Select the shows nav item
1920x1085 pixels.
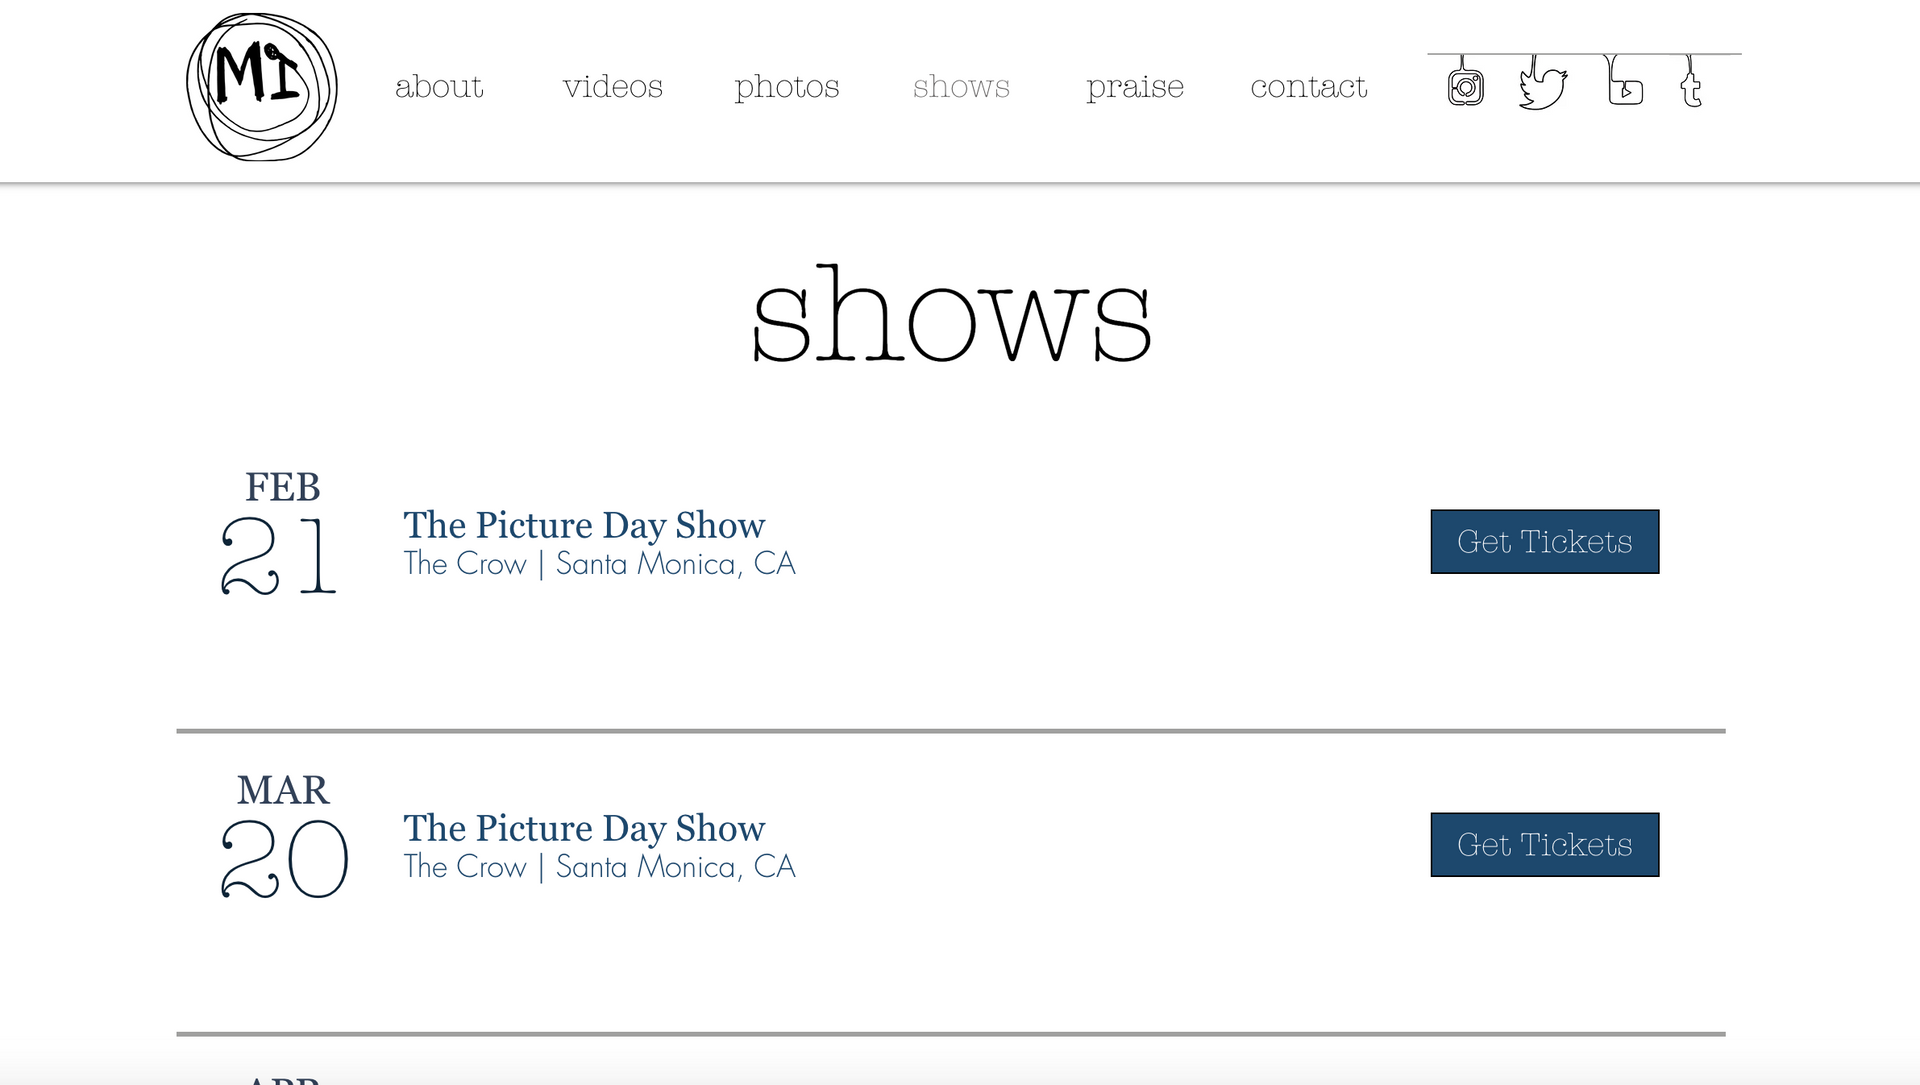click(x=961, y=87)
